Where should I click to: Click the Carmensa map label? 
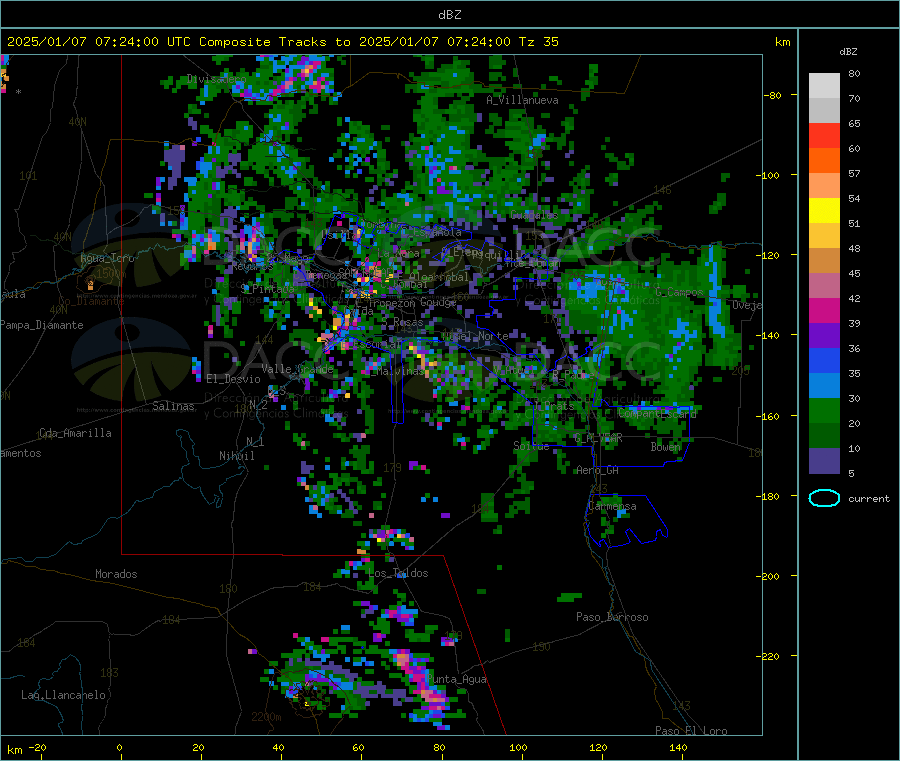coord(612,507)
